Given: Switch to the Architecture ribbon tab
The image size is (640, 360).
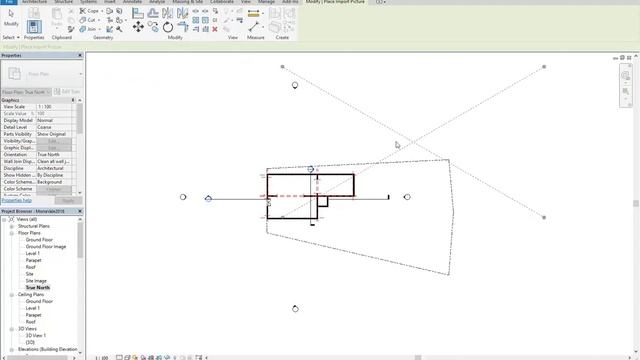Looking at the screenshot, I should (34, 2).
